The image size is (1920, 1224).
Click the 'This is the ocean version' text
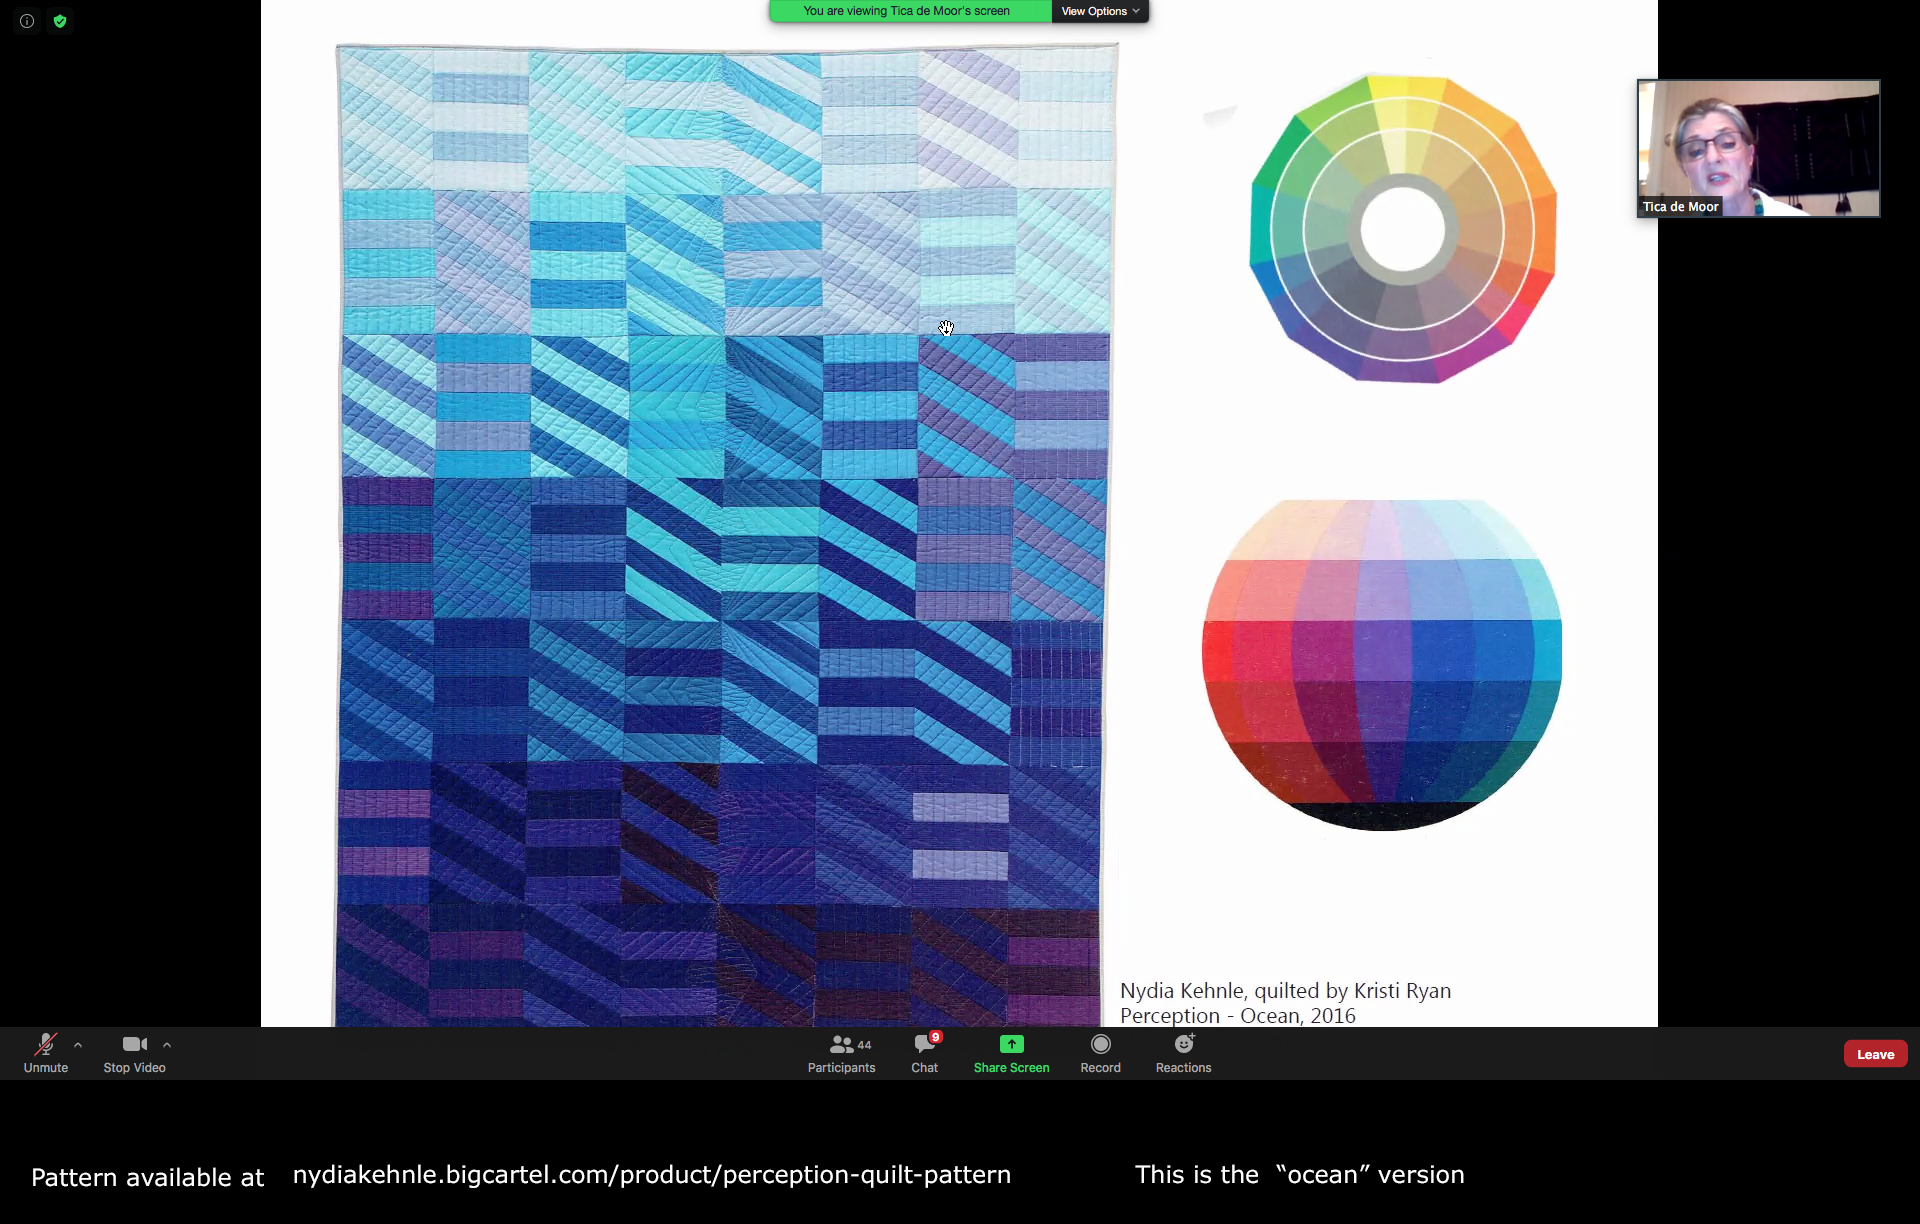click(x=1300, y=1175)
